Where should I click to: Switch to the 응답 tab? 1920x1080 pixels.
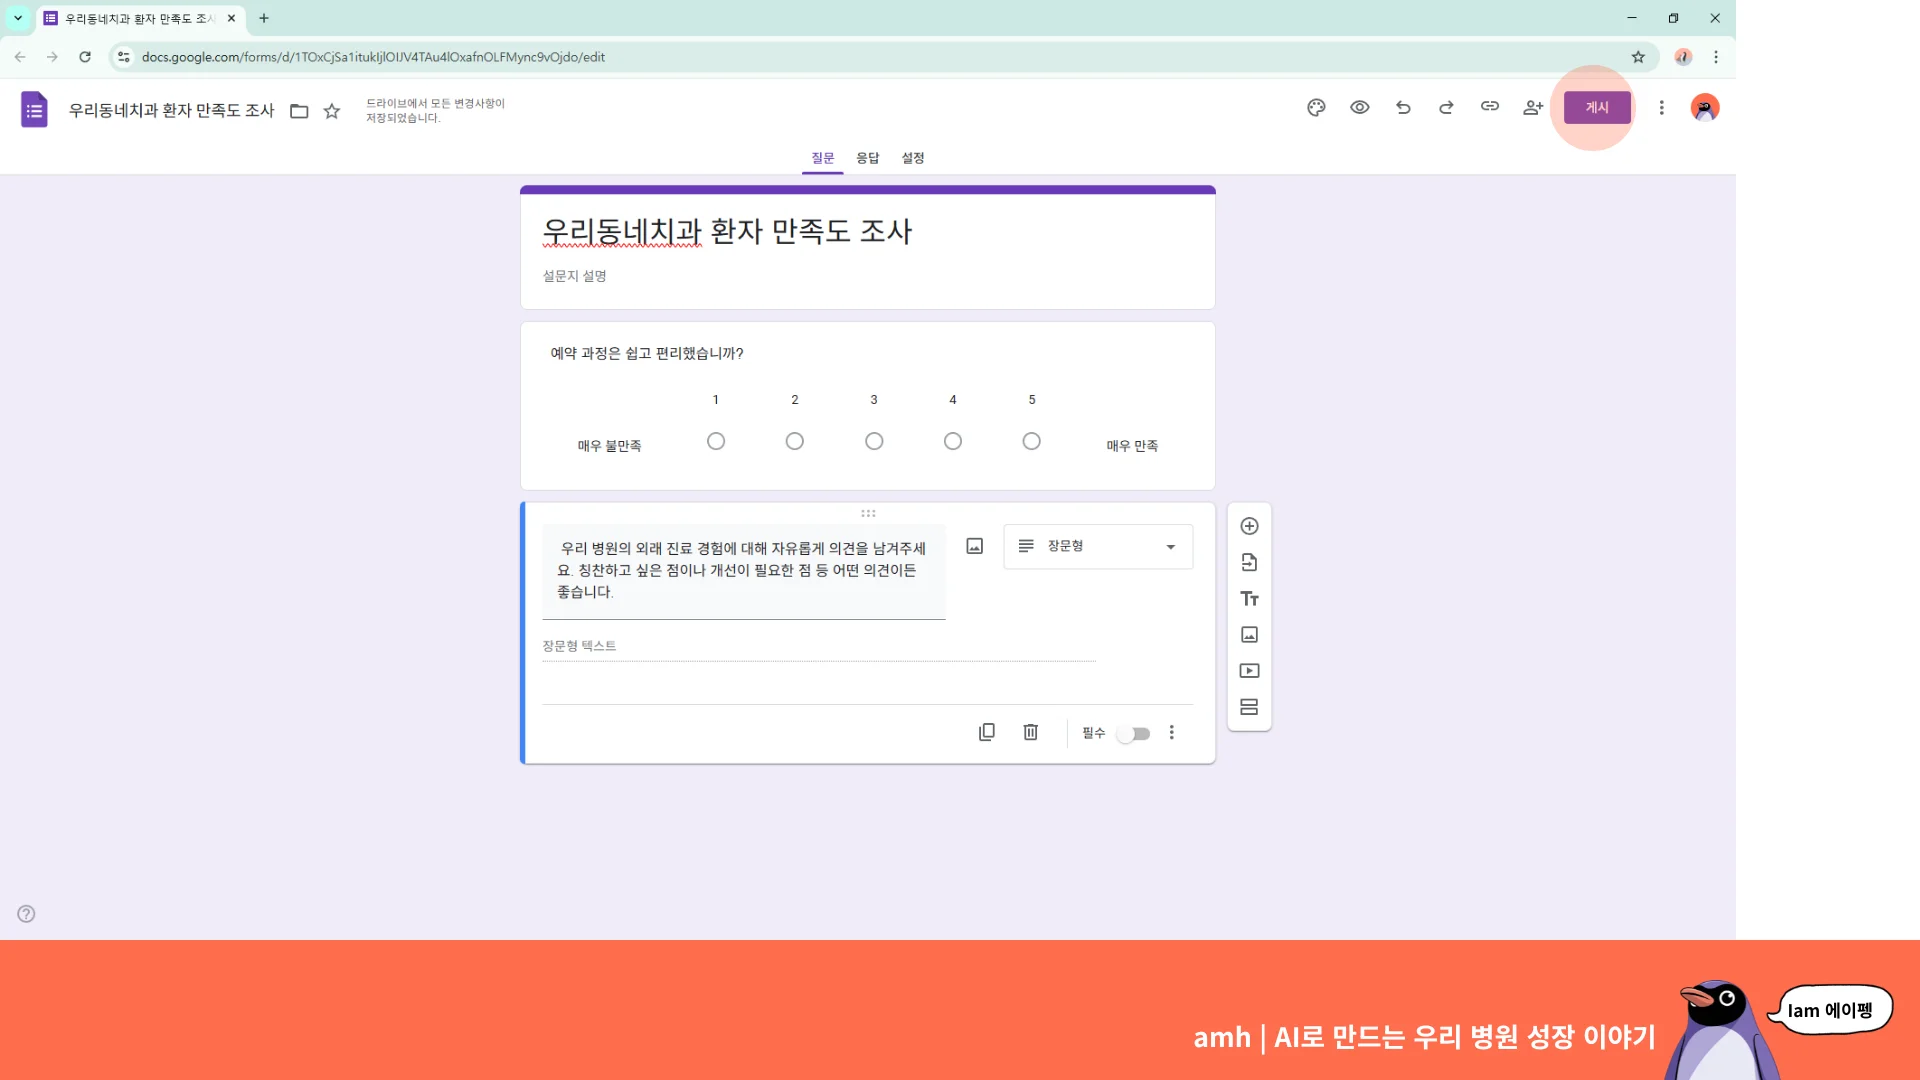[867, 158]
